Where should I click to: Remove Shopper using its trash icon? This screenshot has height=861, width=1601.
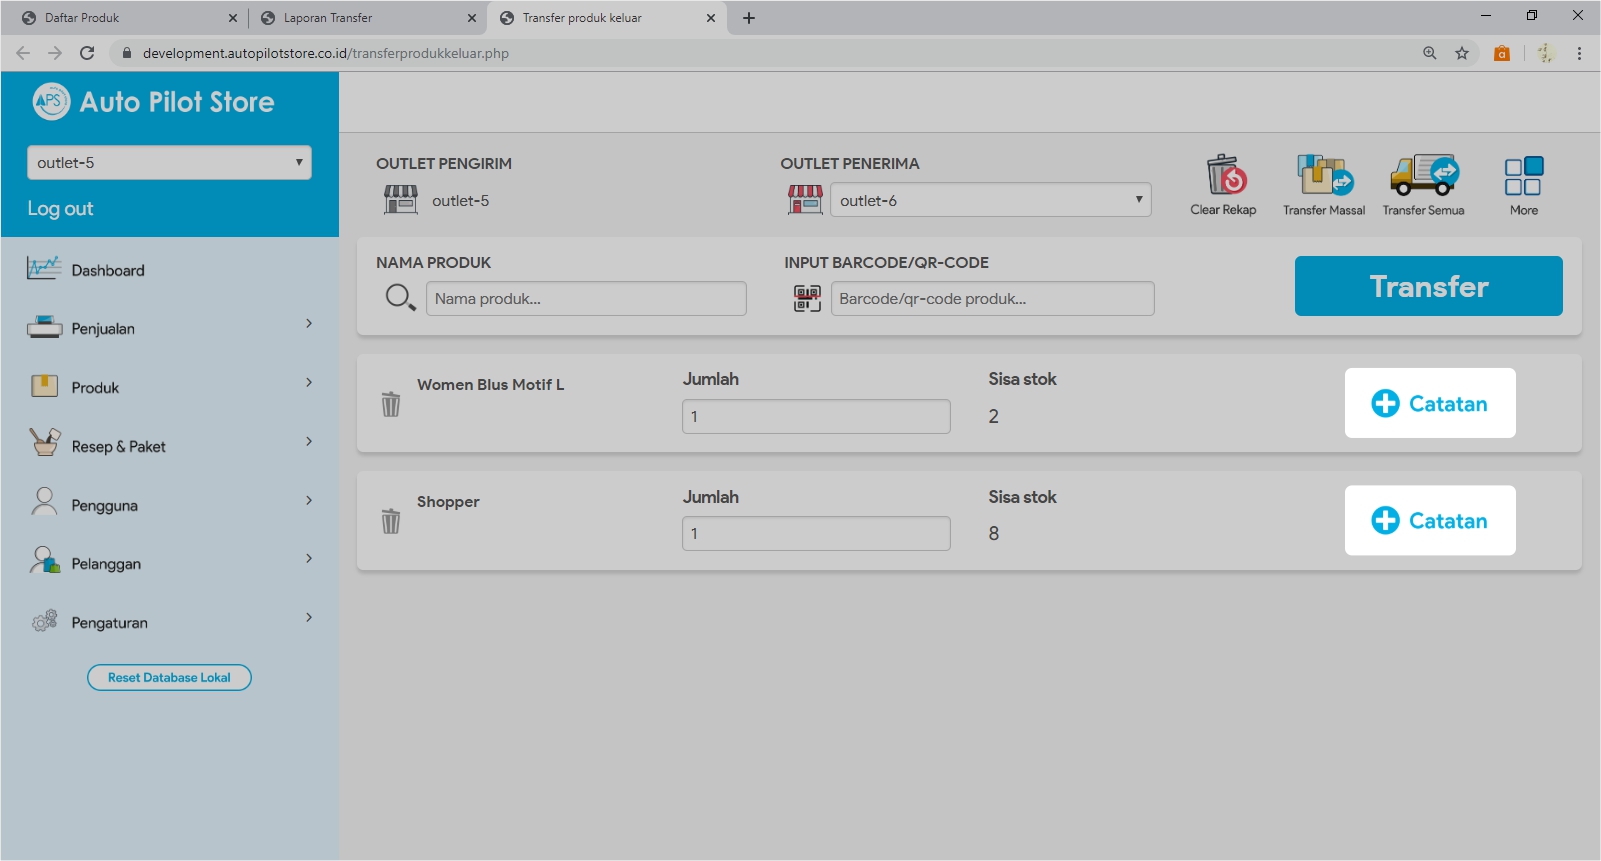point(391,521)
